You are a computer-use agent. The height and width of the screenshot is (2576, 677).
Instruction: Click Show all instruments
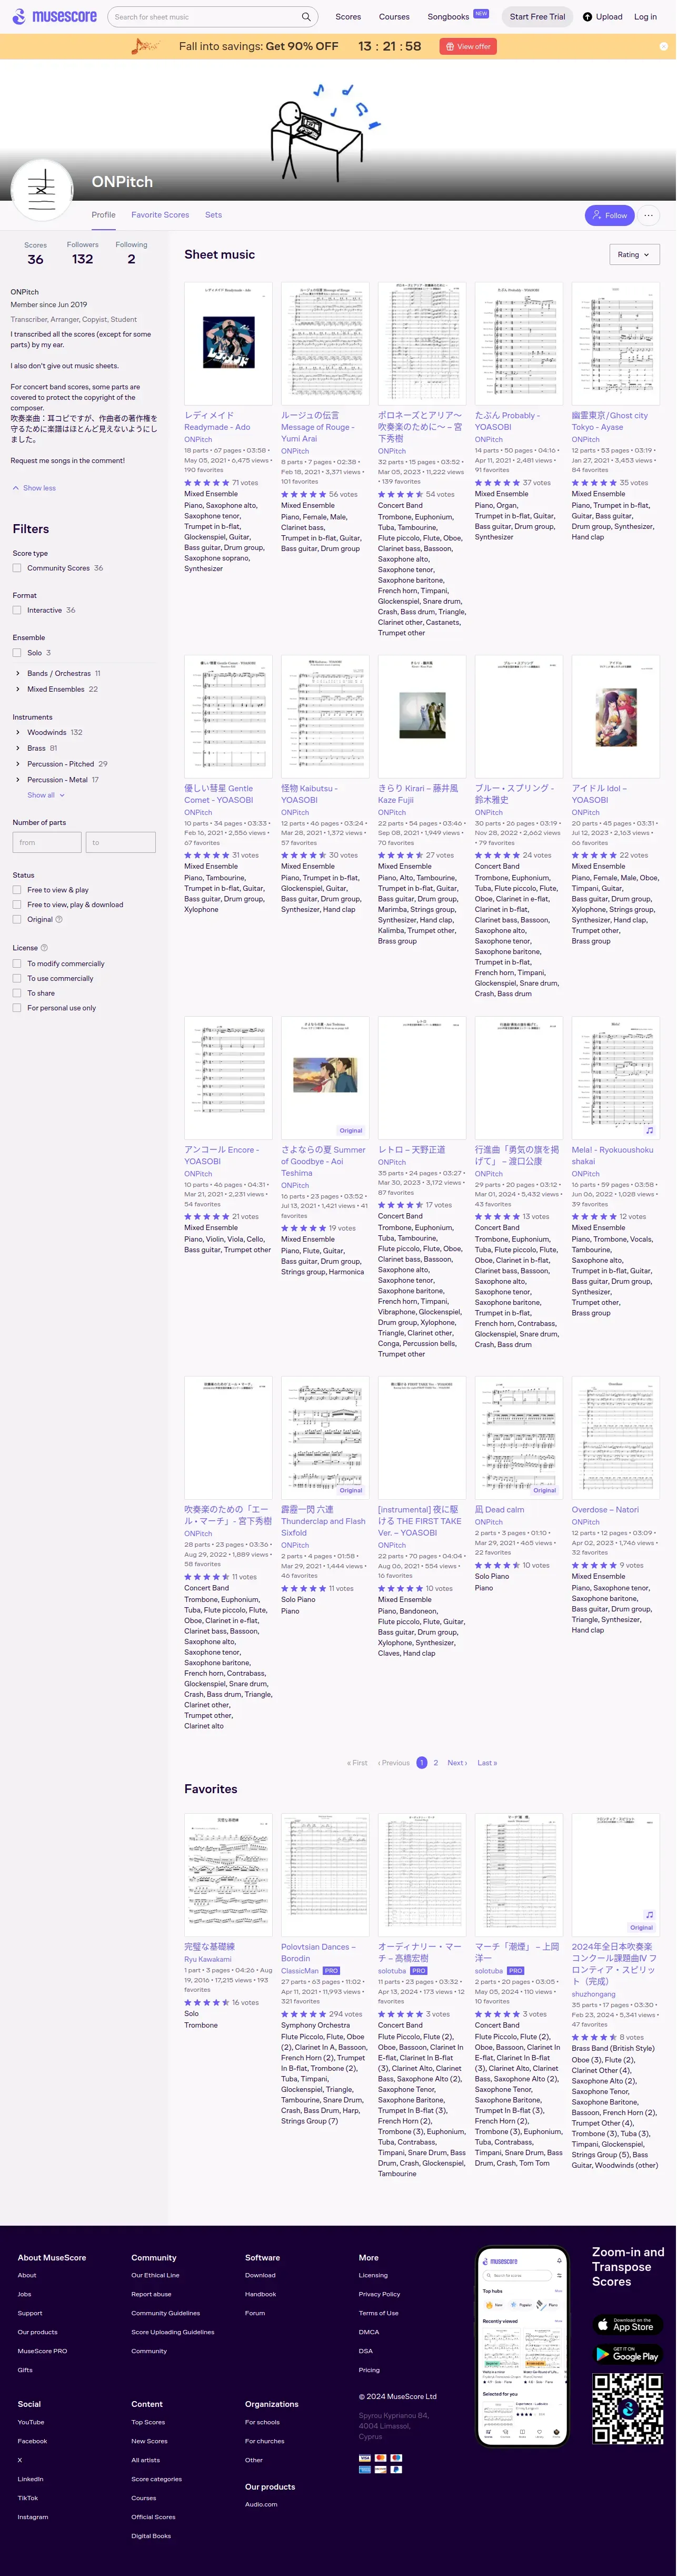[46, 795]
